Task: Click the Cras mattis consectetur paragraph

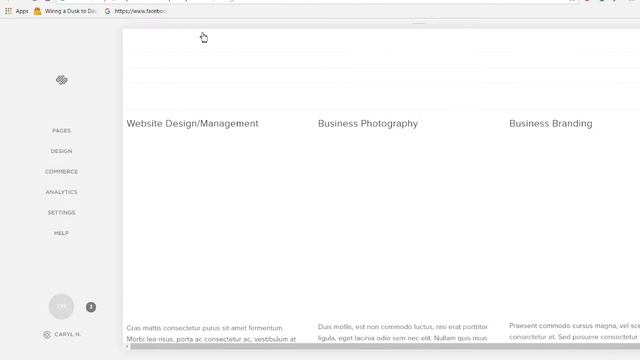Action: pos(211,333)
